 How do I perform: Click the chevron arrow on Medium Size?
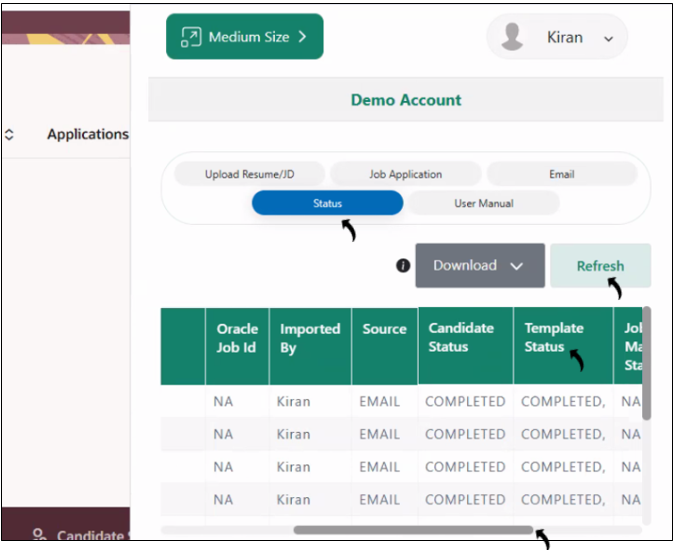pos(303,37)
